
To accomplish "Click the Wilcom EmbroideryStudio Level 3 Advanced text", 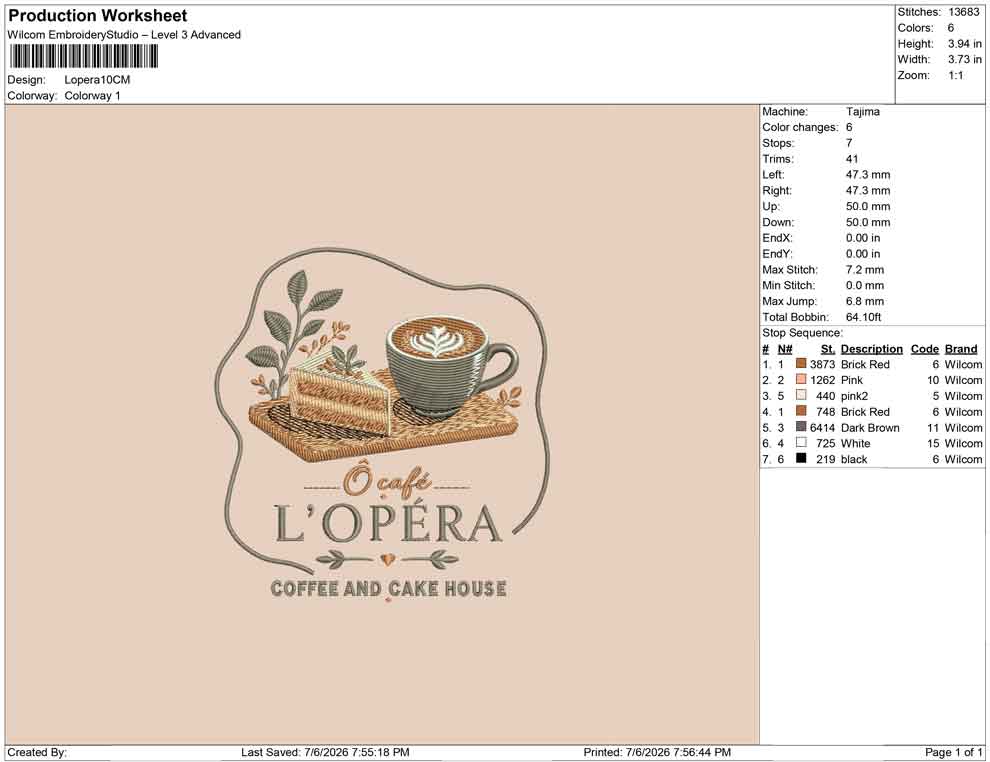I will tap(124, 35).
